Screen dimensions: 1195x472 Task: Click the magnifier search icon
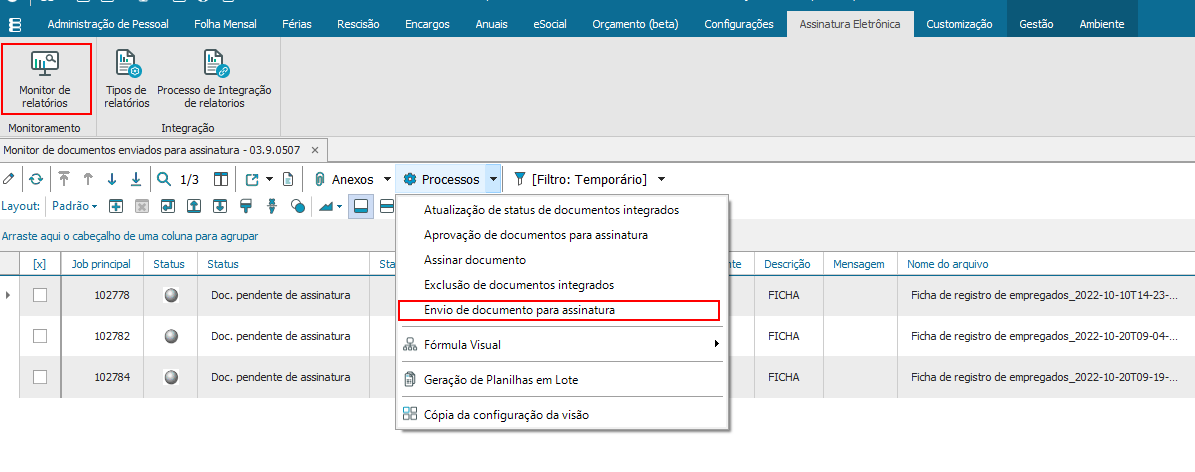pyautogui.click(x=164, y=179)
